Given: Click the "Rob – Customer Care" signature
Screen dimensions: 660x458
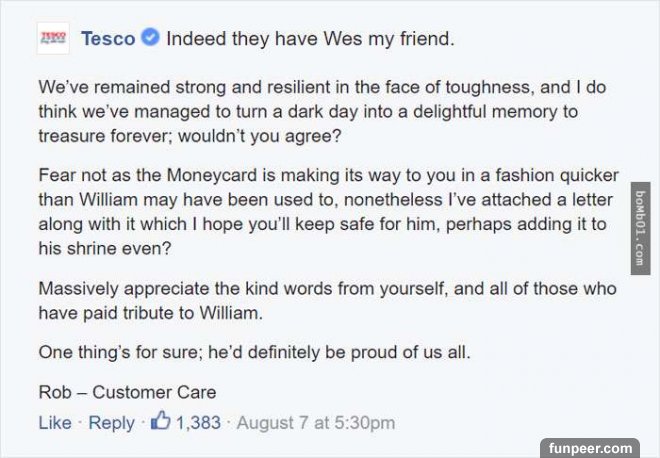Looking at the screenshot, I should 127,392.
